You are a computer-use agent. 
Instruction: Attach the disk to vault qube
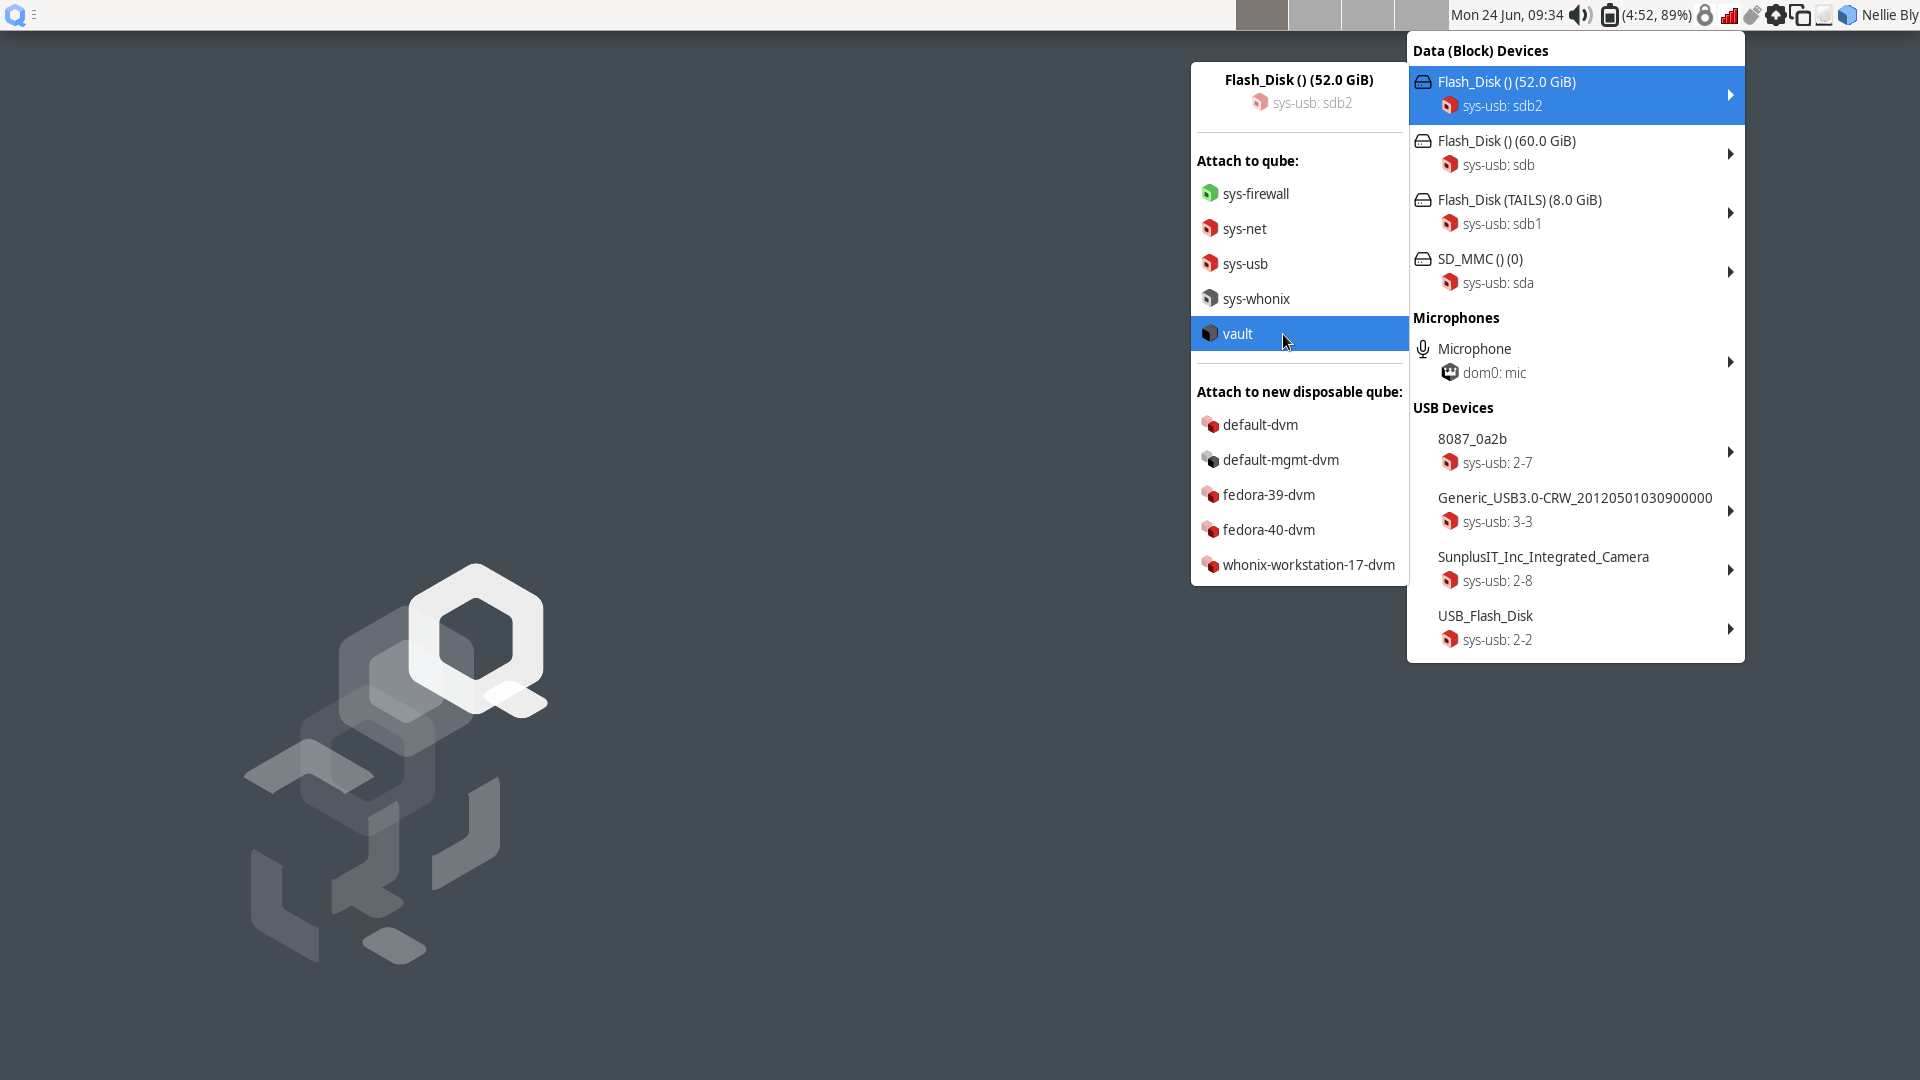tap(1238, 334)
